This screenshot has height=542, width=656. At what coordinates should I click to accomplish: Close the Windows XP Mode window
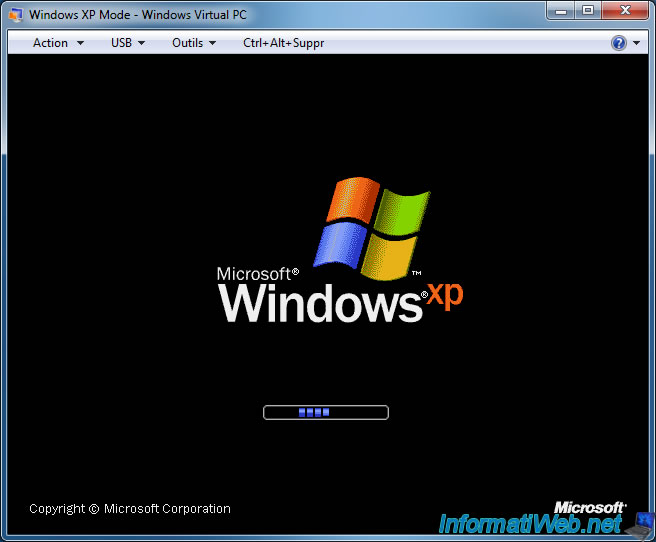(625, 10)
